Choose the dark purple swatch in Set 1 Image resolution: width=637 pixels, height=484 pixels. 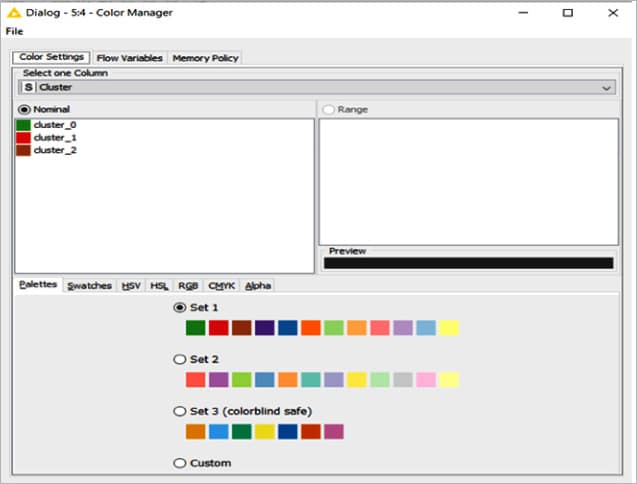pos(265,328)
